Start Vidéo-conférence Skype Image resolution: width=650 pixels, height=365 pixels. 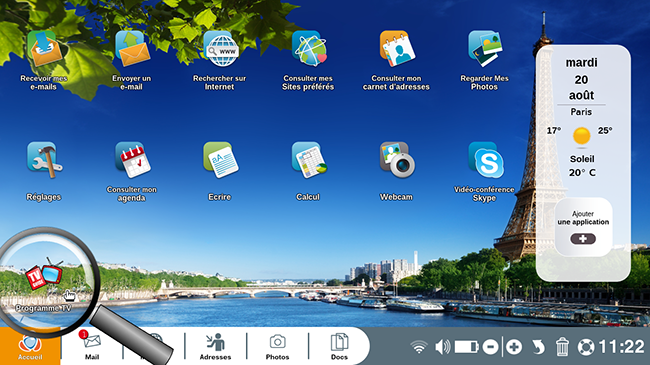pos(485,160)
